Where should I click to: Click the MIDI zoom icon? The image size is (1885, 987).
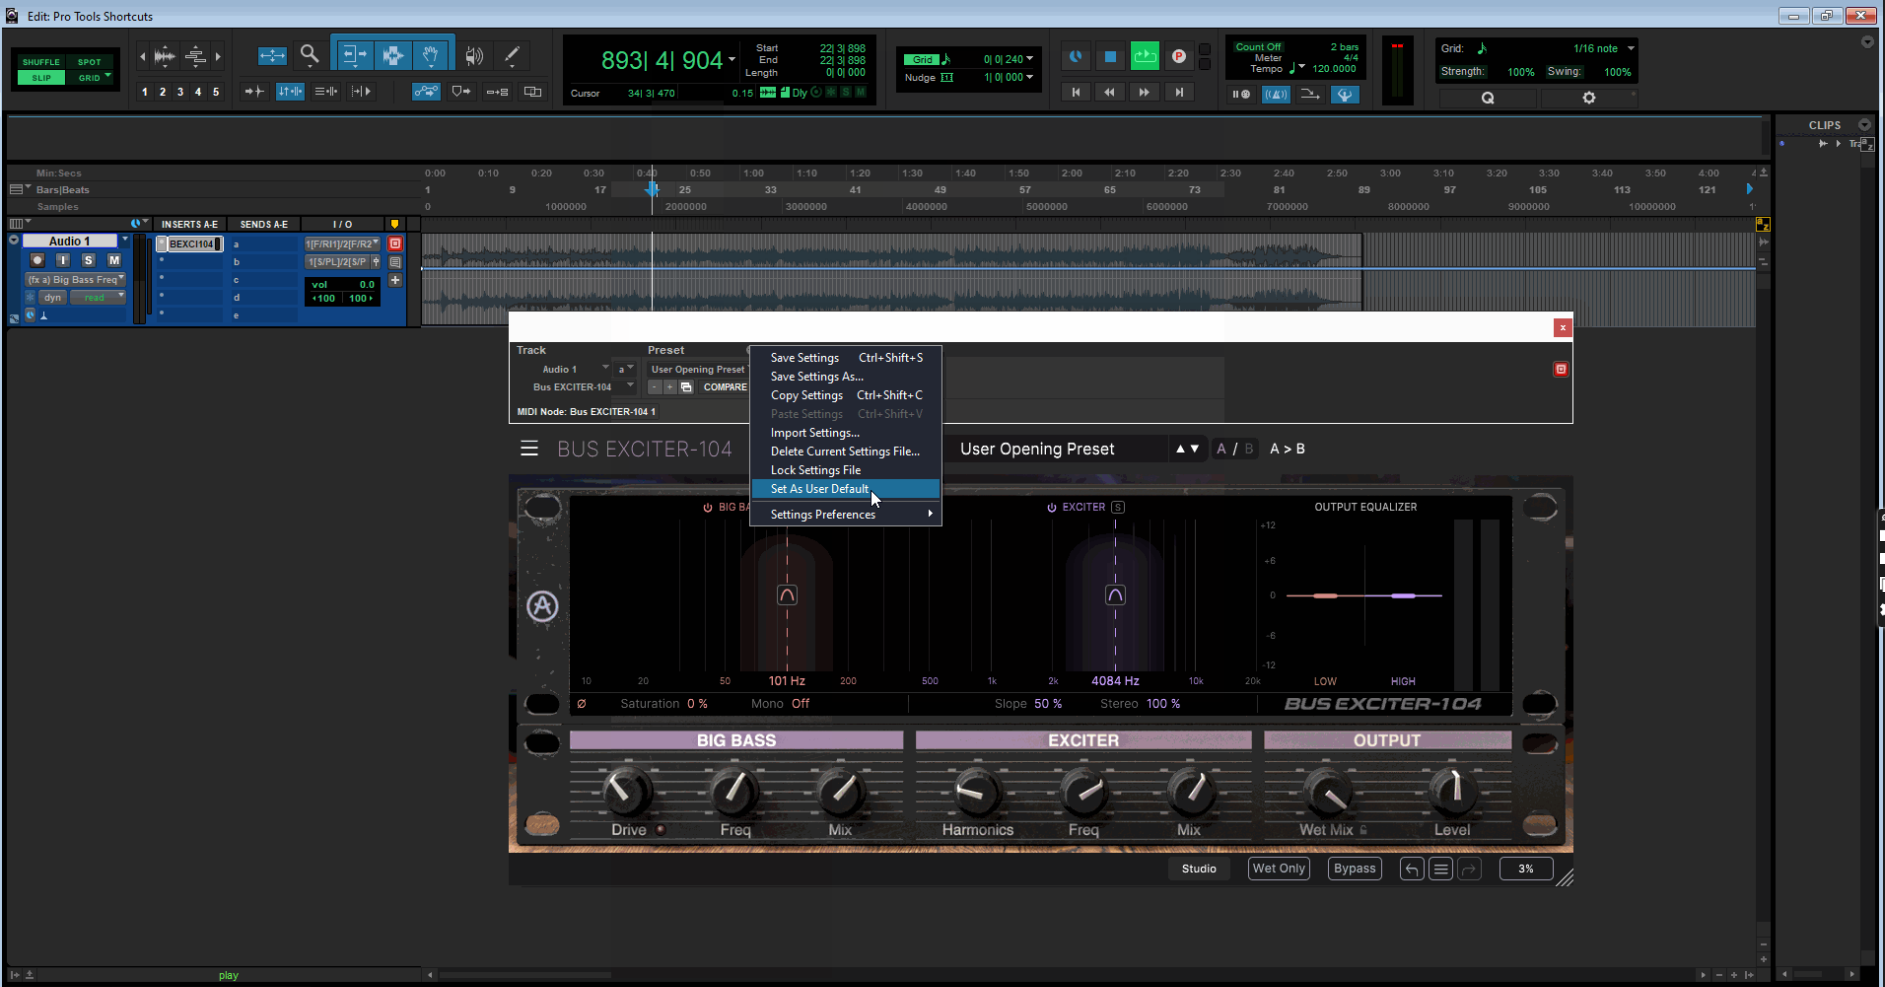[196, 56]
